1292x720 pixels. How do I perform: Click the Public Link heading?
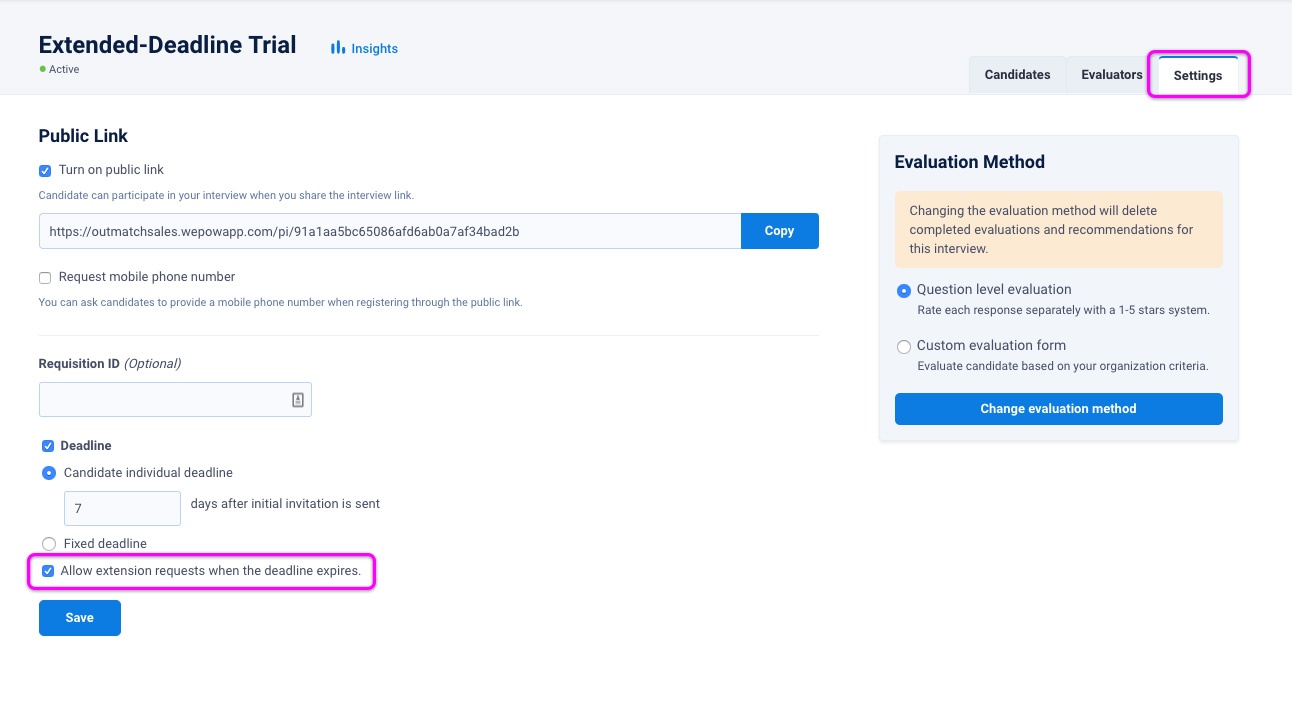point(83,136)
